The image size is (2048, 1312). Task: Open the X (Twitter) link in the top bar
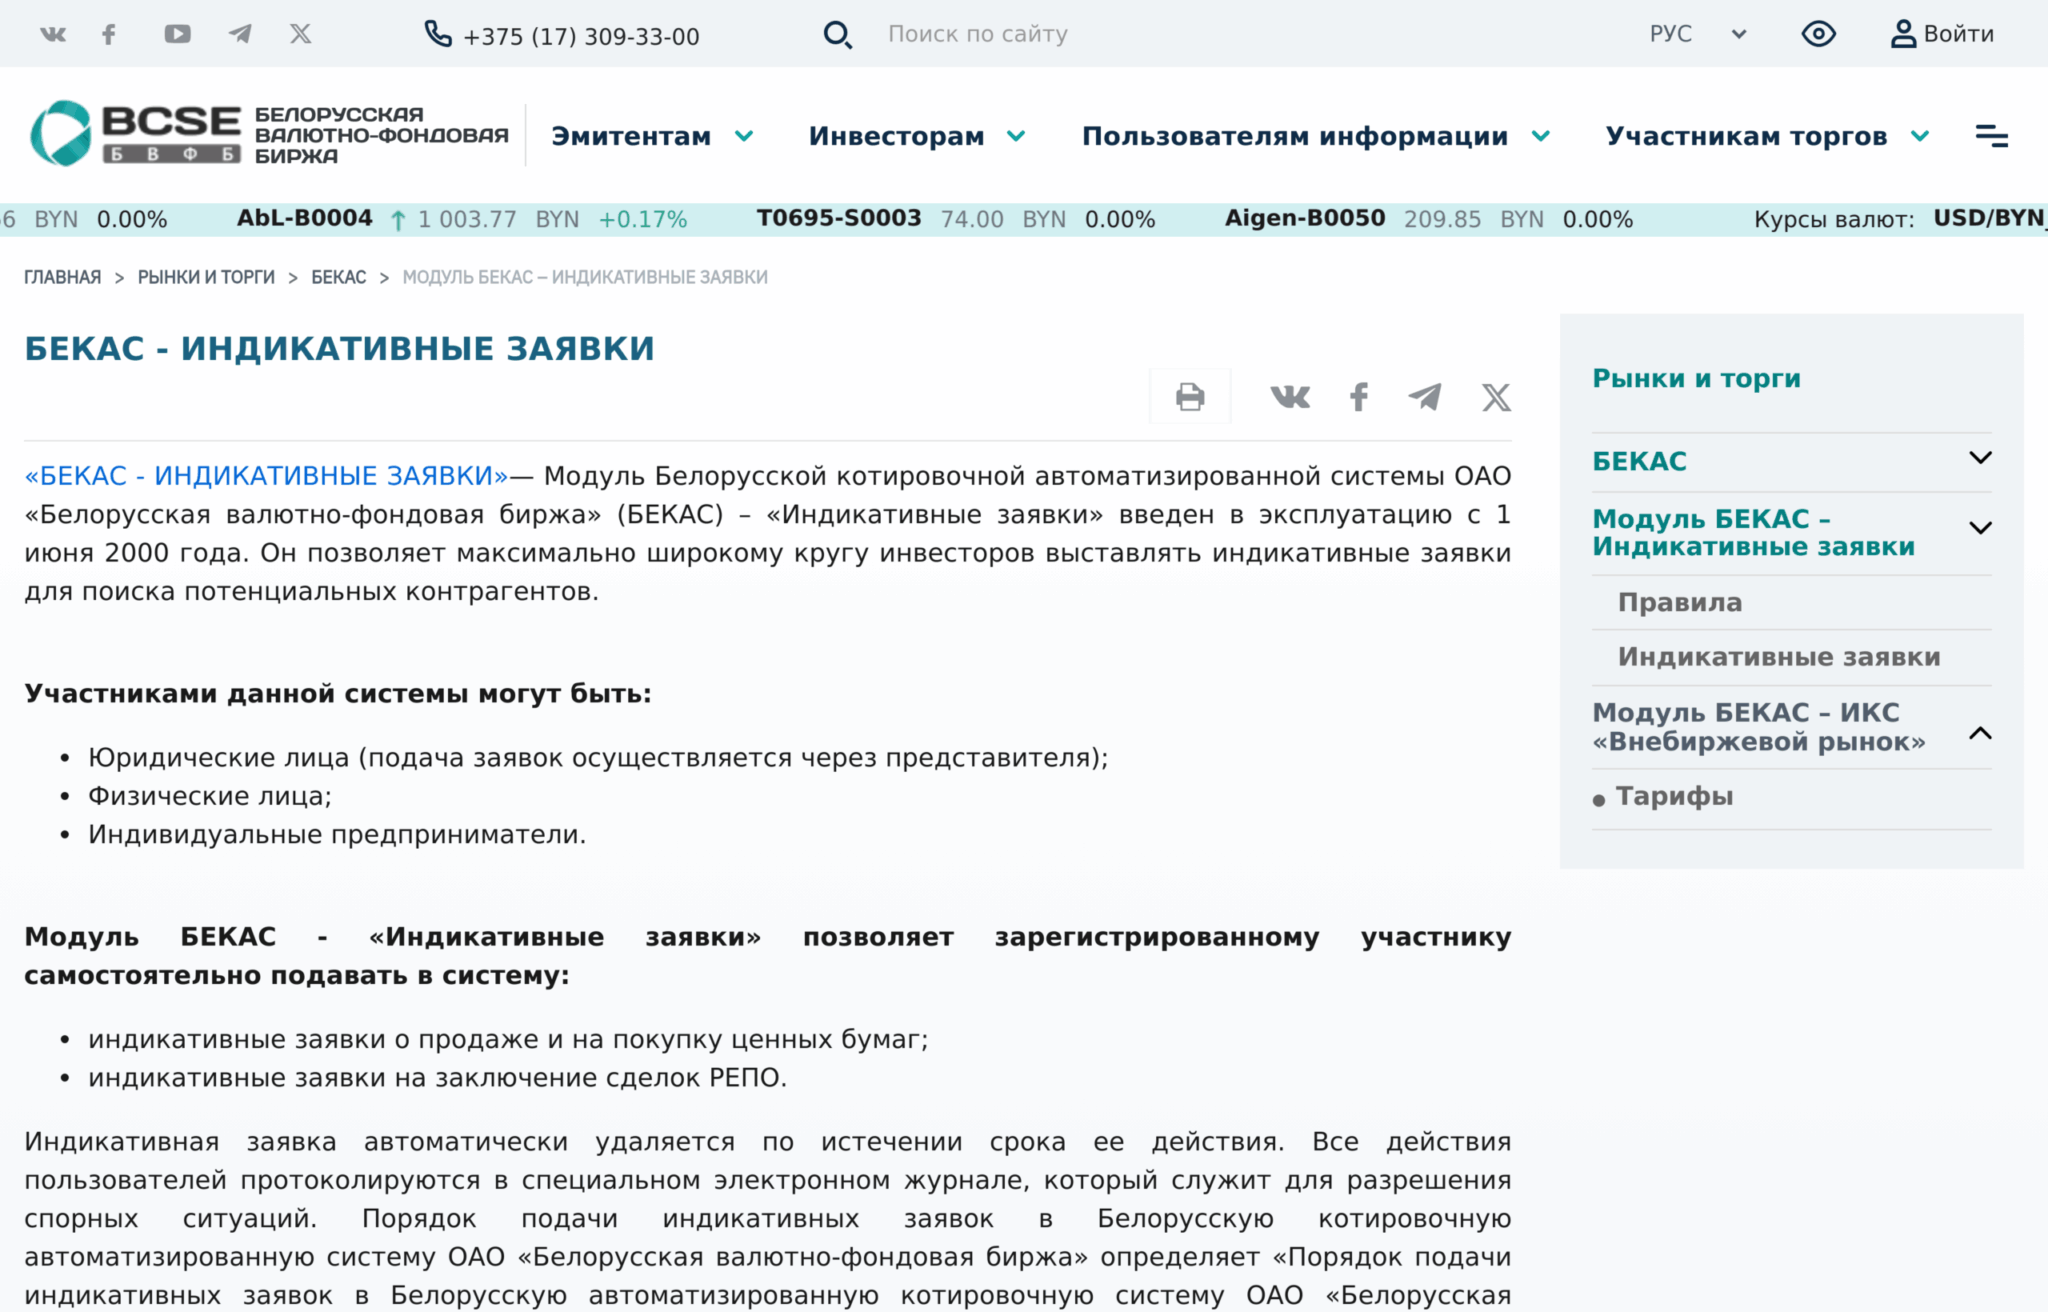click(x=300, y=34)
